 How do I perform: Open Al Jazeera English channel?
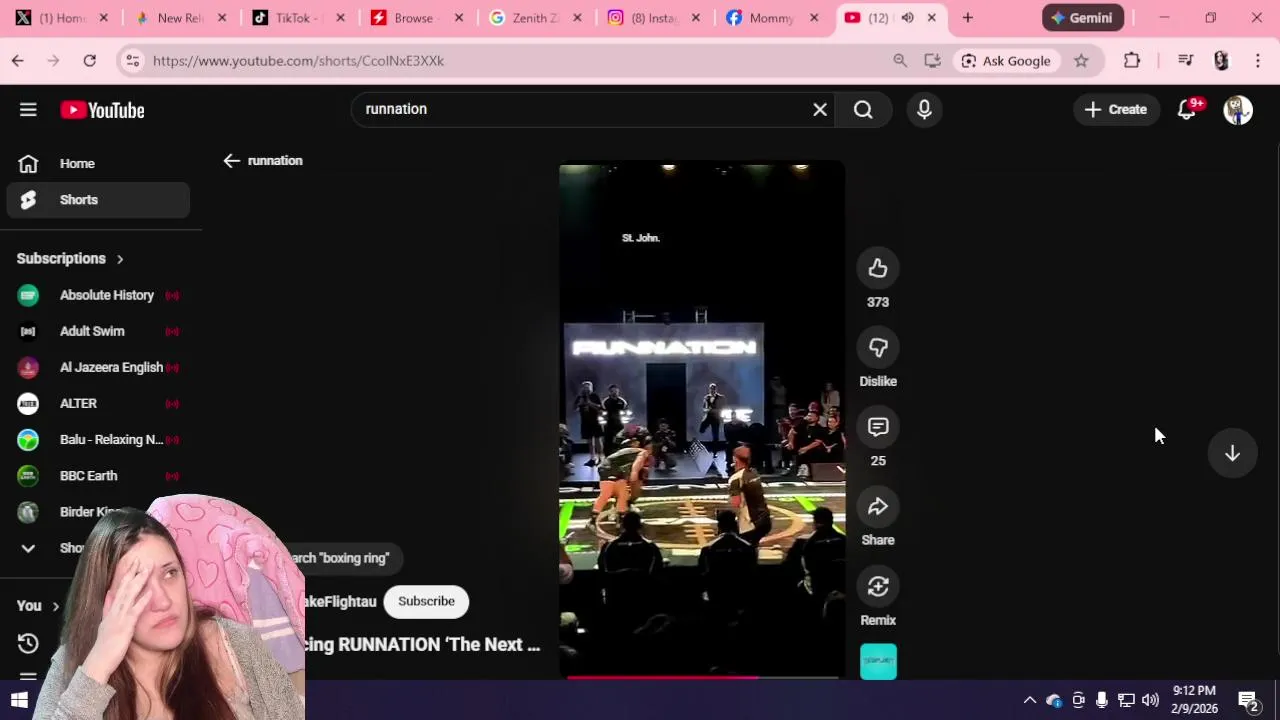tap(98, 367)
